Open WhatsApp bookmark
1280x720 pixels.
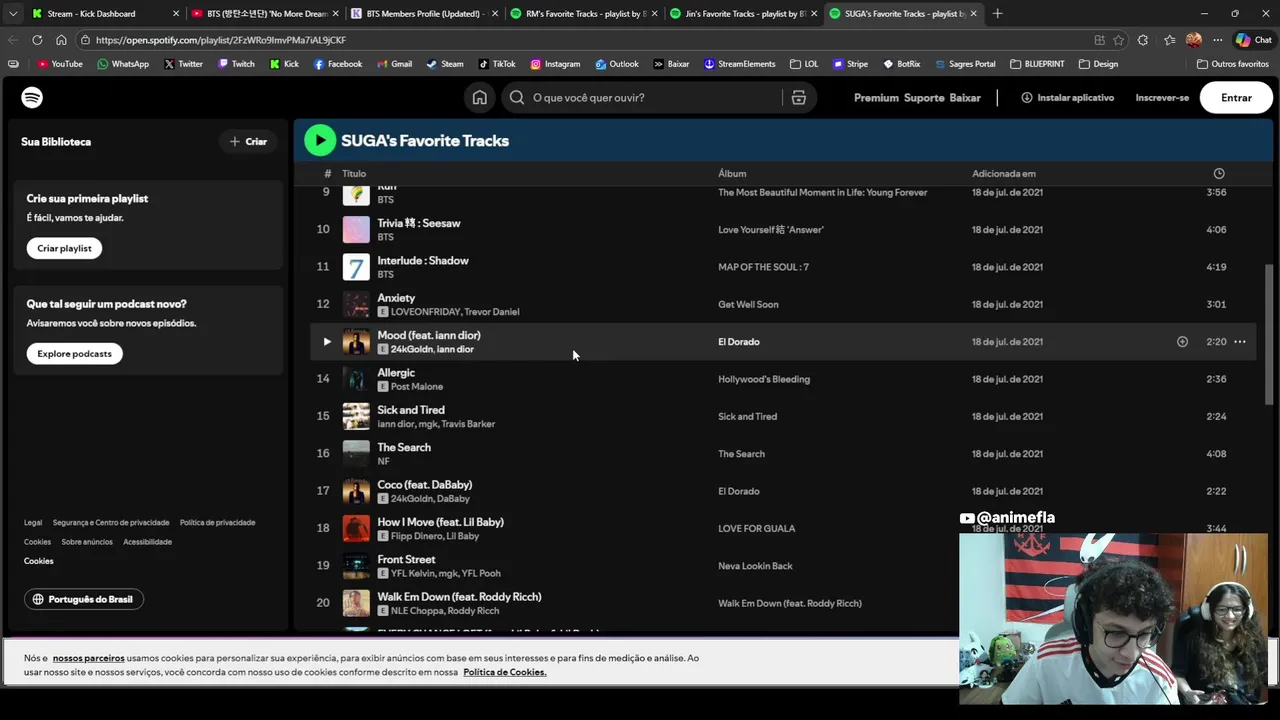tap(123, 64)
